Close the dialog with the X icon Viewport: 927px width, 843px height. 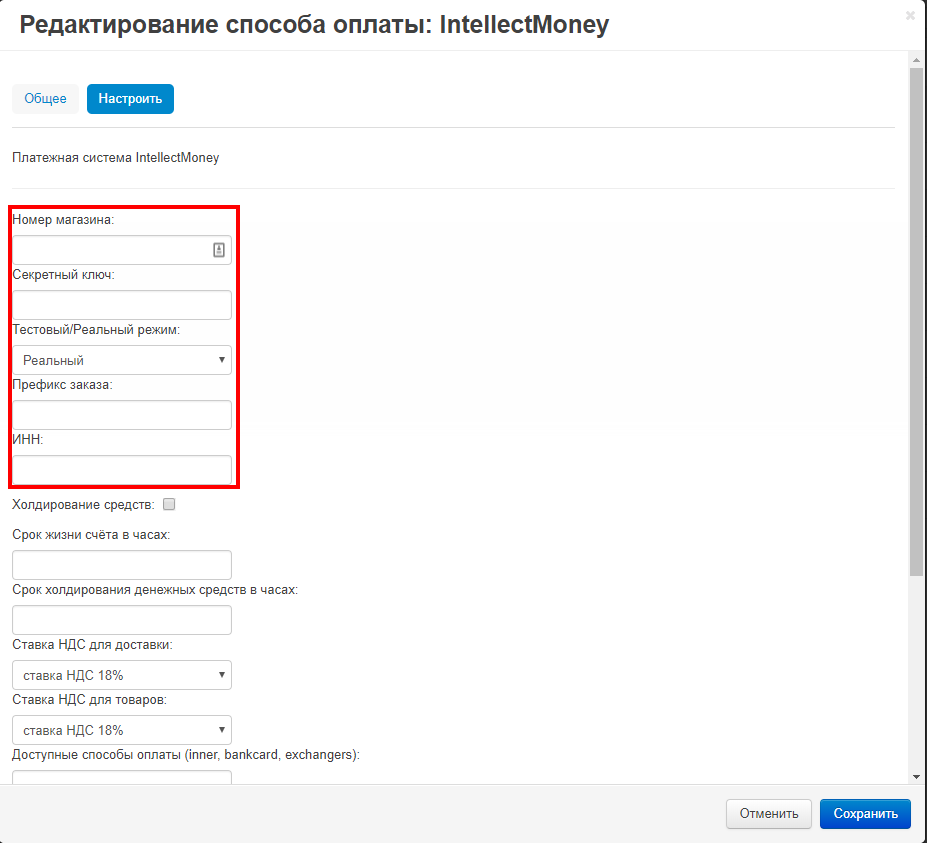pos(910,16)
